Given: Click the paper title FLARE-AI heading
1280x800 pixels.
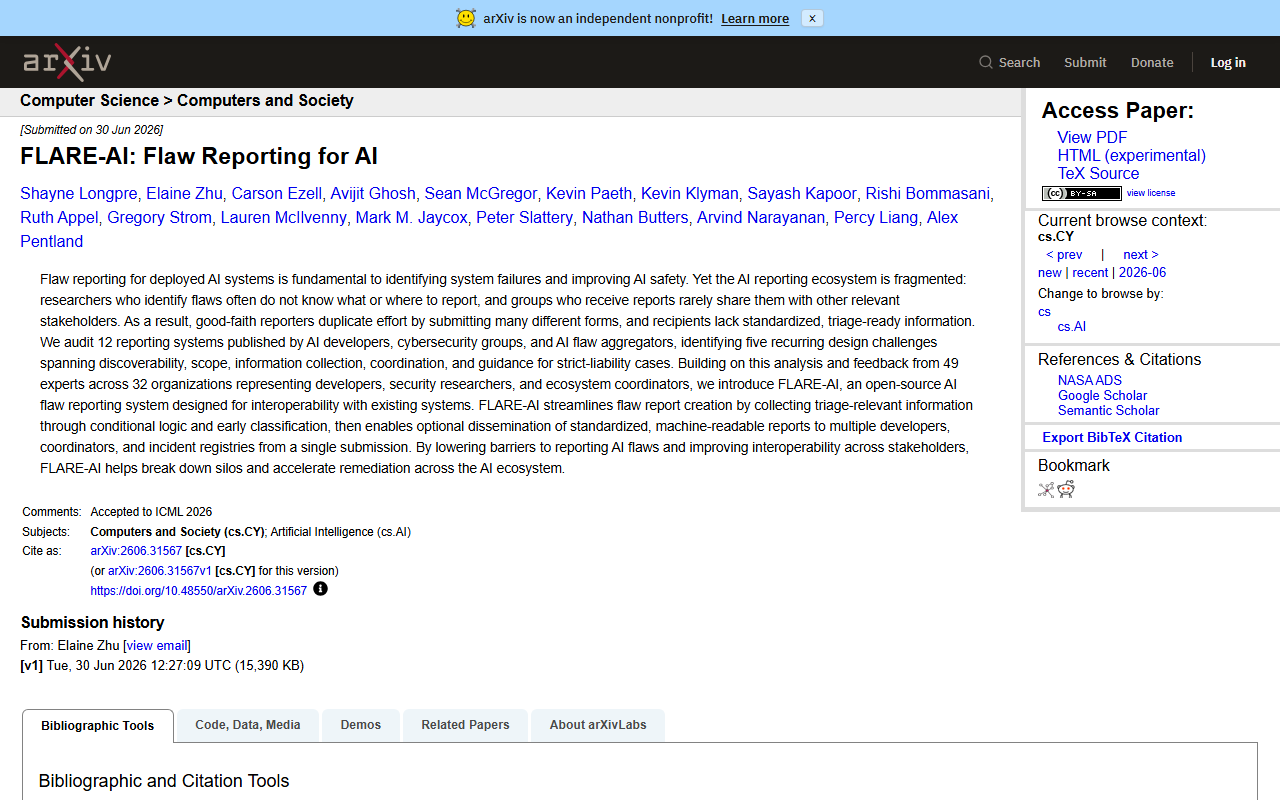Looking at the screenshot, I should [199, 156].
